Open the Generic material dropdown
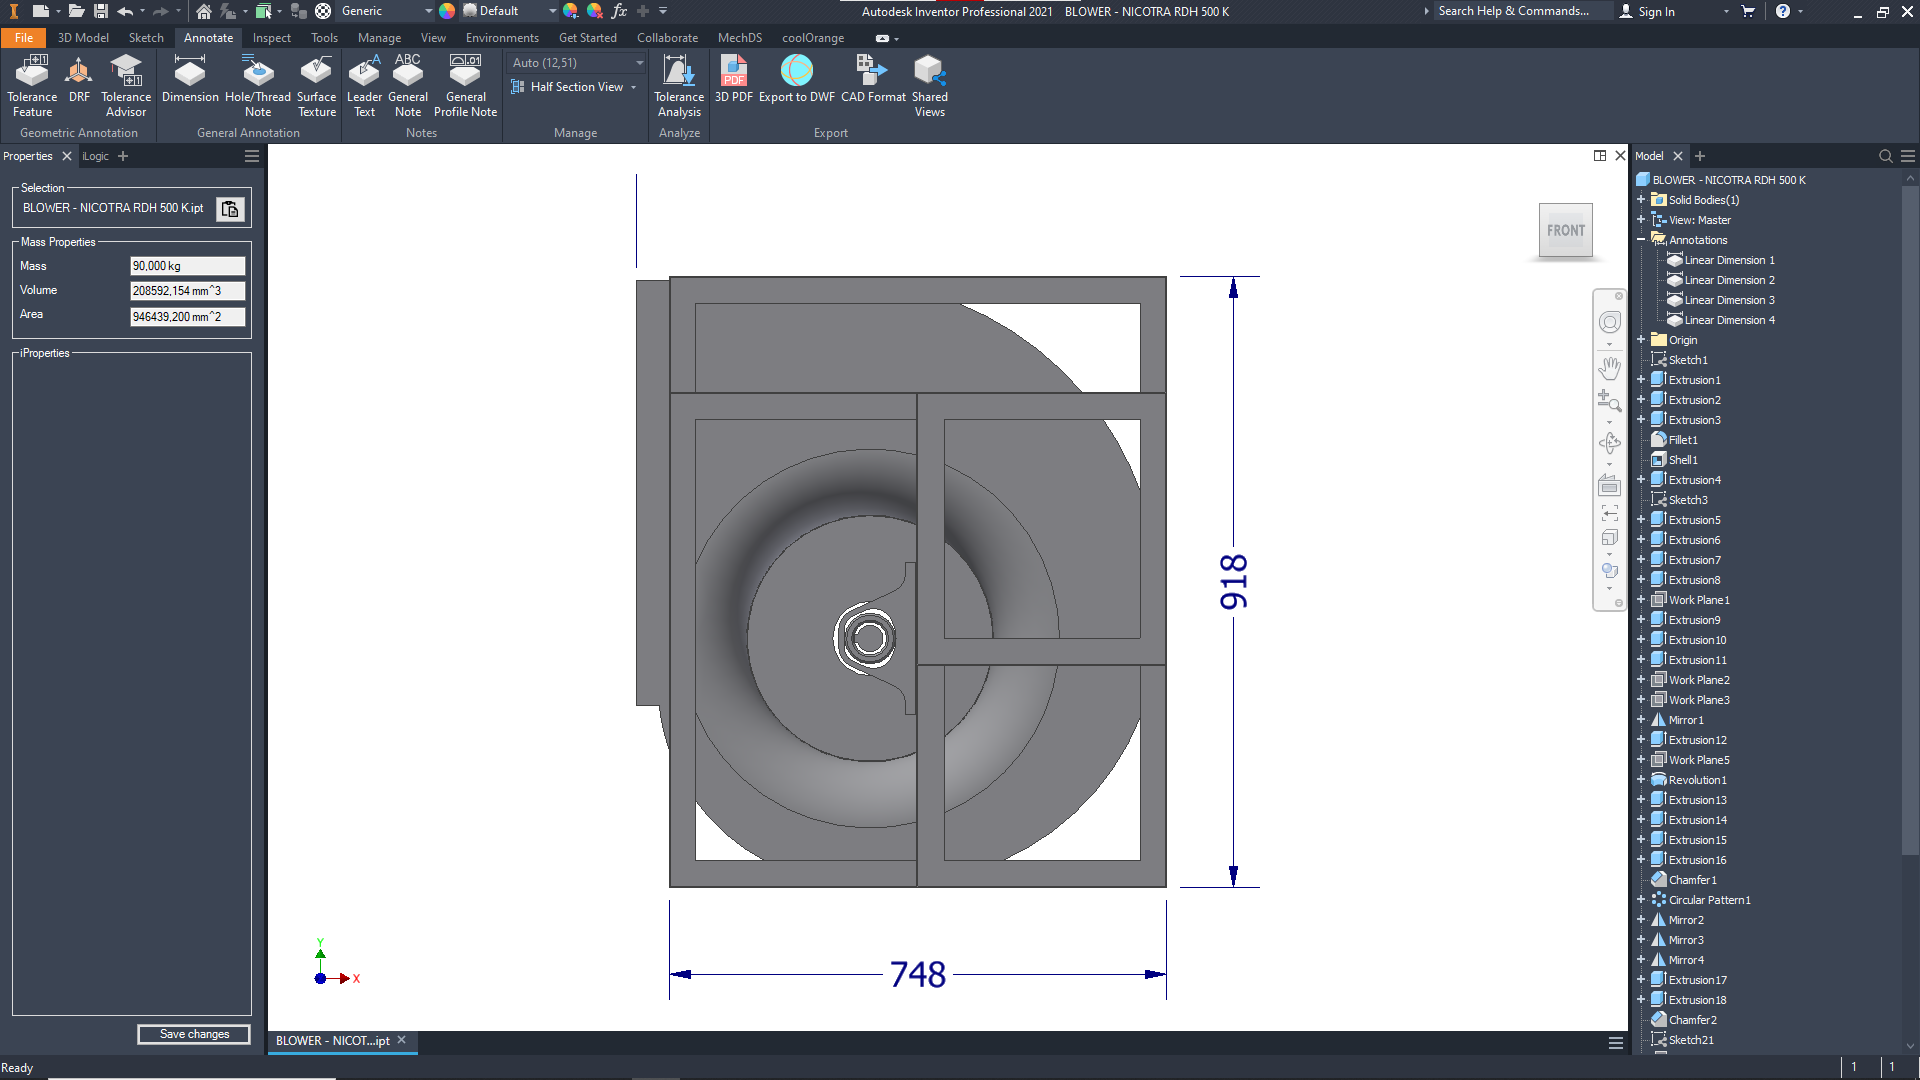 (x=428, y=11)
